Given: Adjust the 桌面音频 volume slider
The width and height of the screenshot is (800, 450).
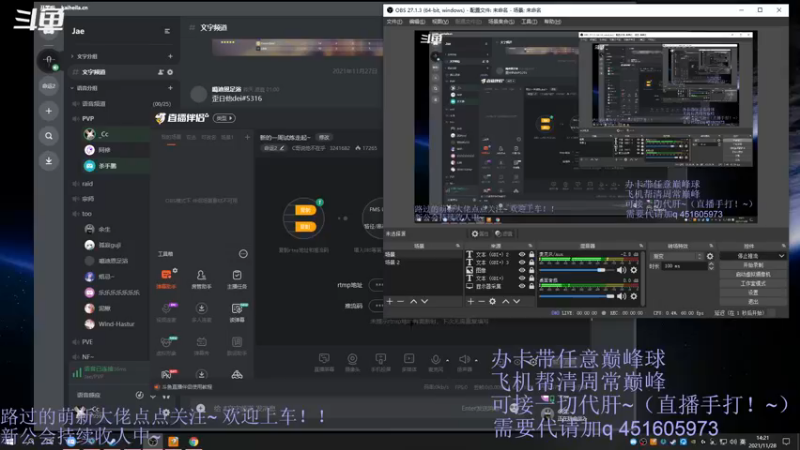Looking at the screenshot, I should point(577,296).
